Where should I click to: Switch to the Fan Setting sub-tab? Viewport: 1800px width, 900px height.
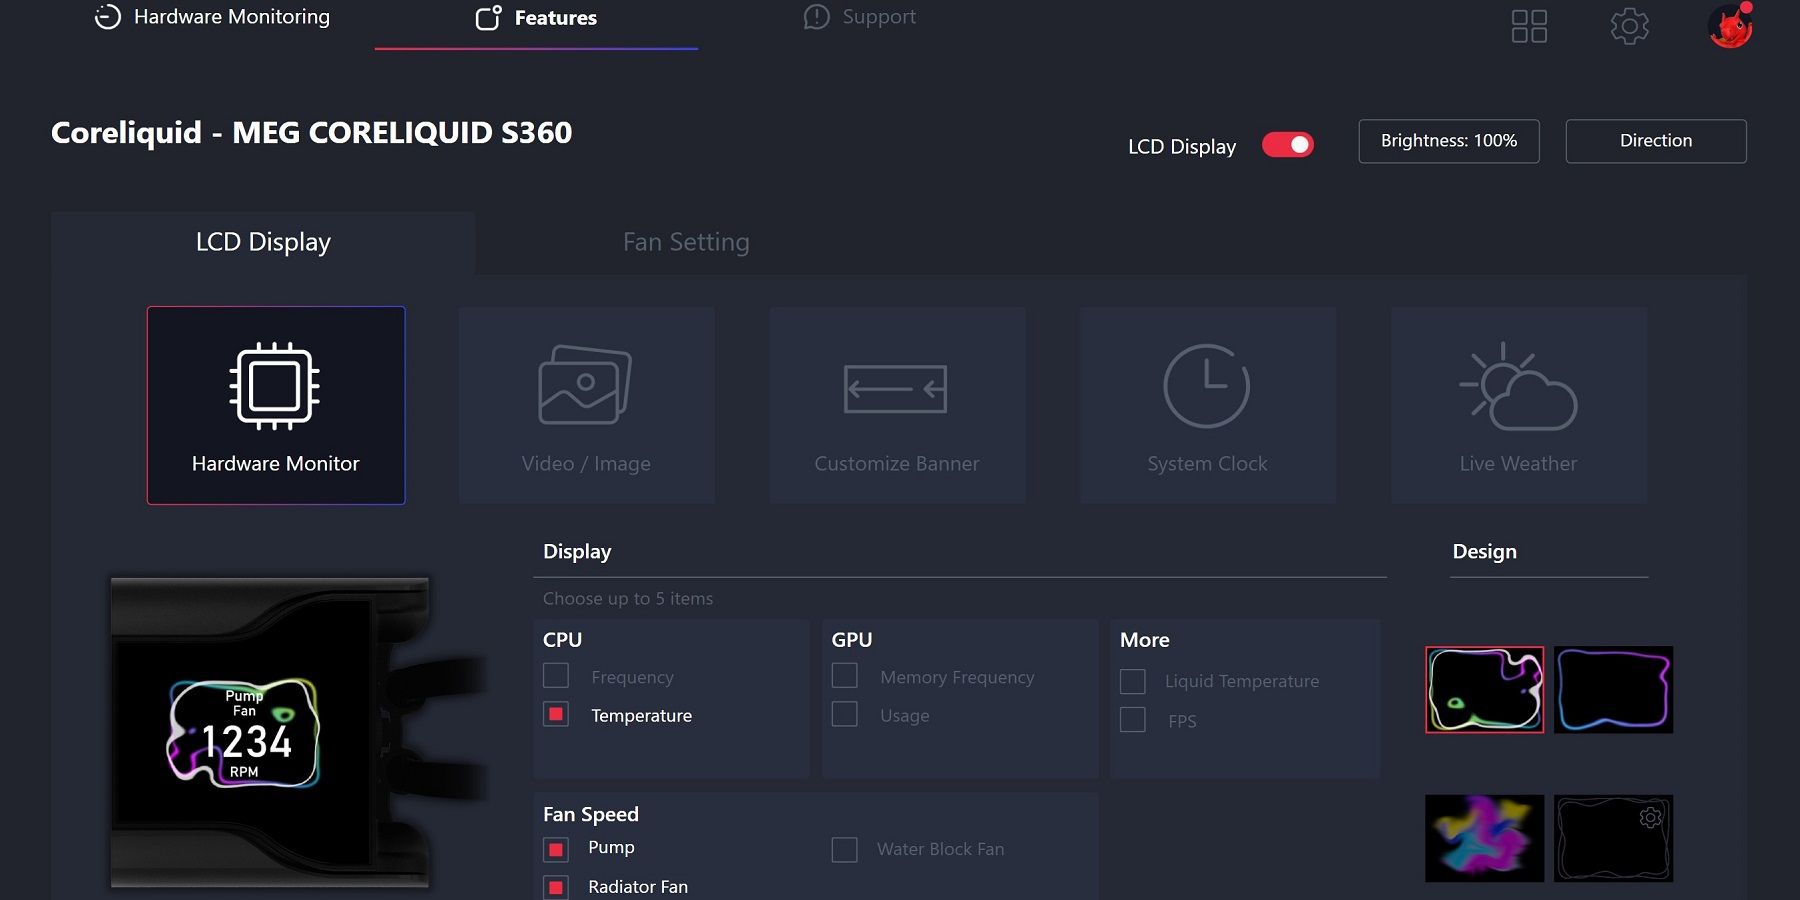click(x=686, y=243)
